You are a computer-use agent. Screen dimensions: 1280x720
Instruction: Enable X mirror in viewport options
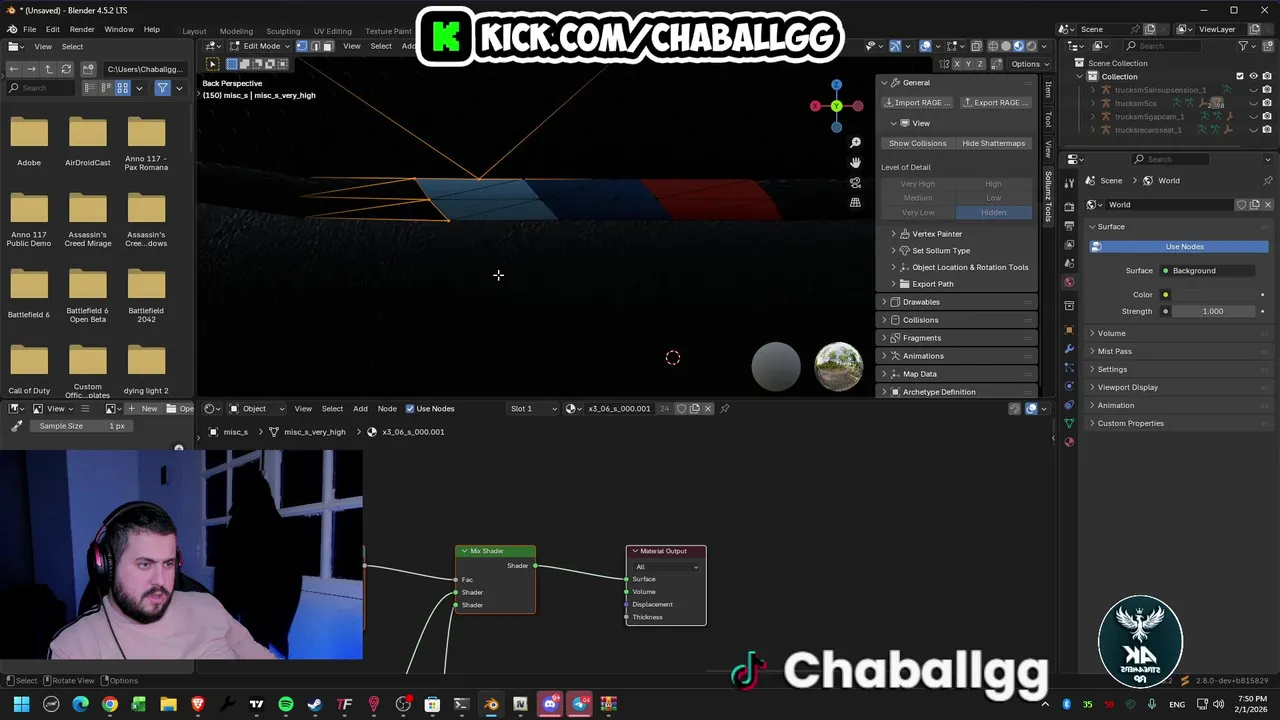coord(957,64)
